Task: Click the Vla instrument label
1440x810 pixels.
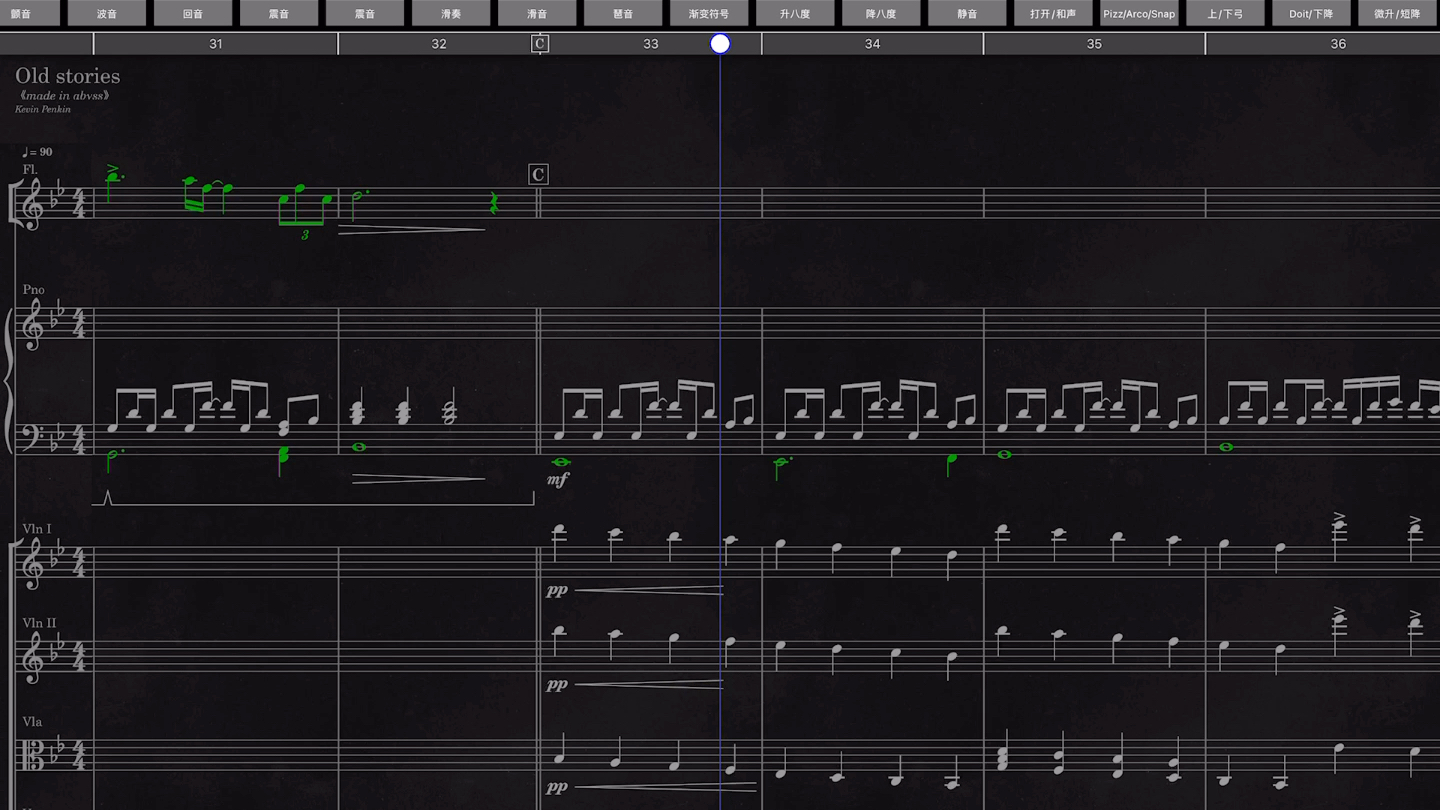Action: click(32, 722)
